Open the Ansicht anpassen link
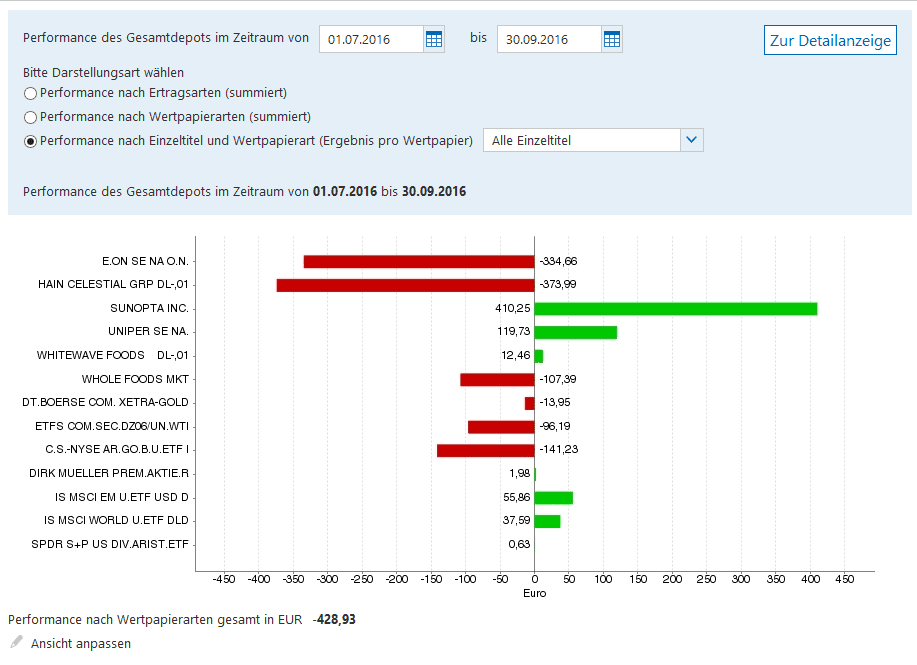This screenshot has width=917, height=665. 81,643
